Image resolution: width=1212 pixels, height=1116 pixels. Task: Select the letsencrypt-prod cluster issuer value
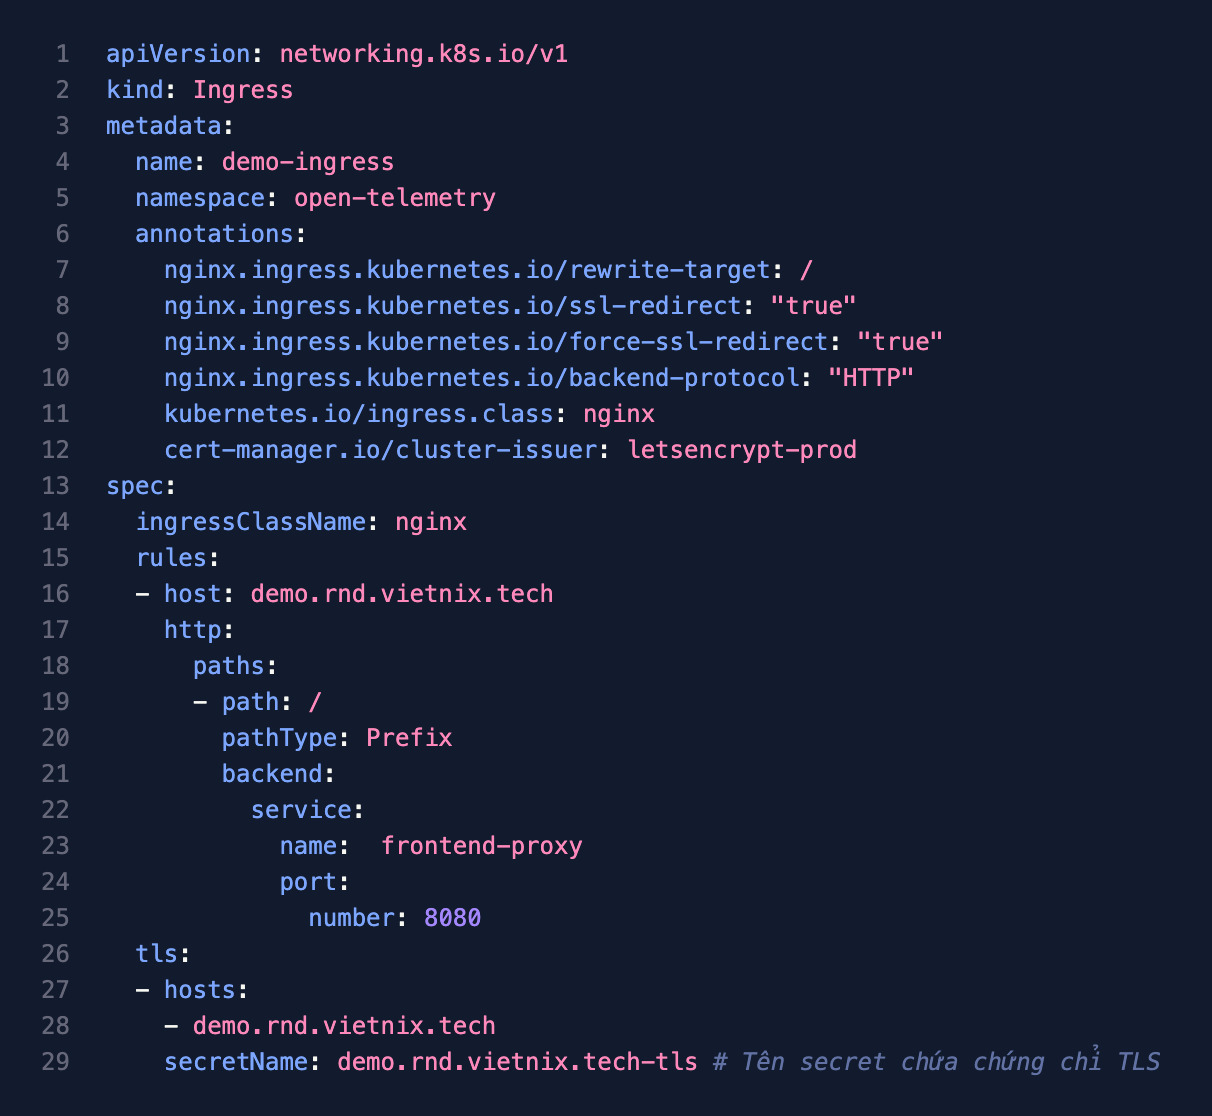[742, 450]
